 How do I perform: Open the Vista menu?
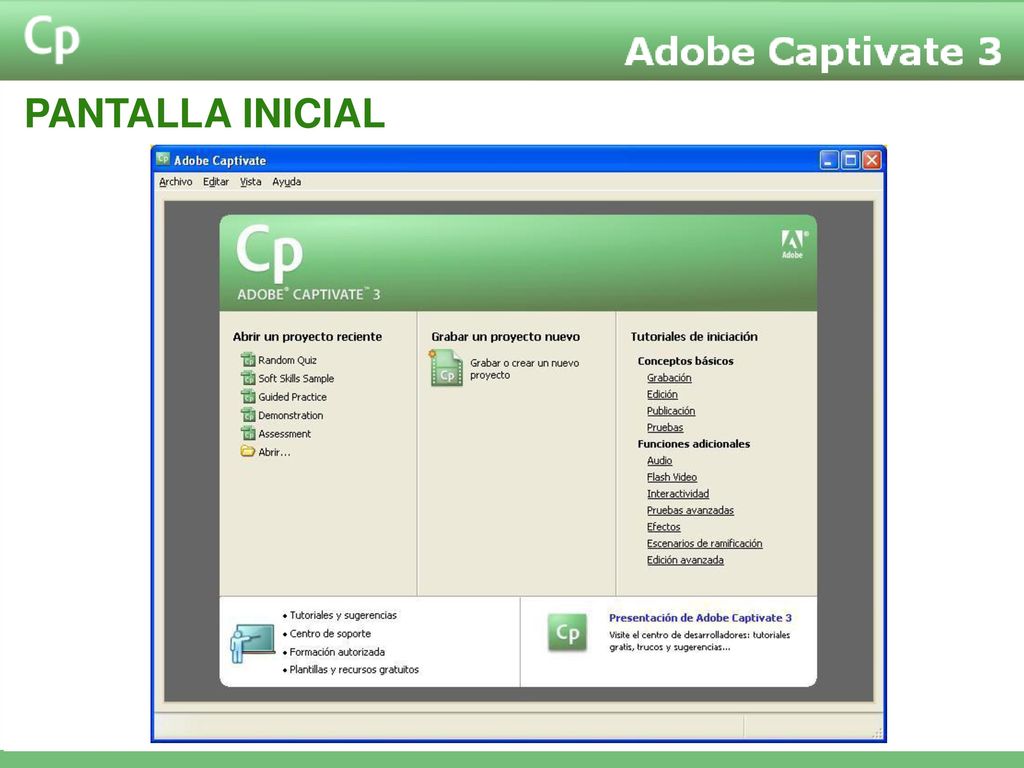coord(250,182)
